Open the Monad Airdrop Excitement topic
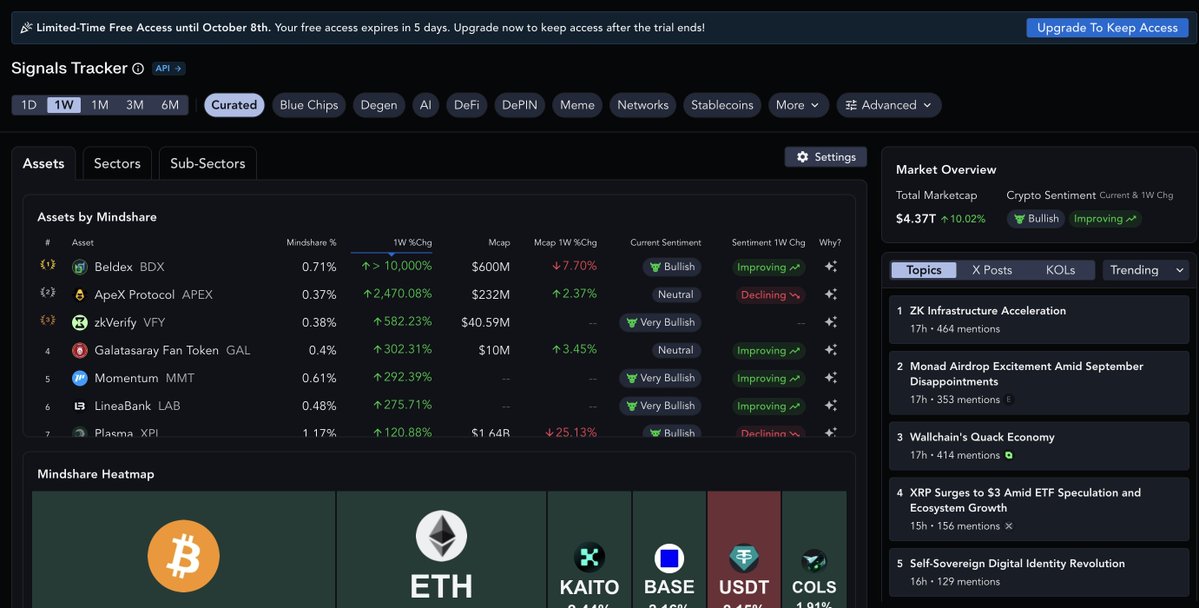 click(1038, 382)
